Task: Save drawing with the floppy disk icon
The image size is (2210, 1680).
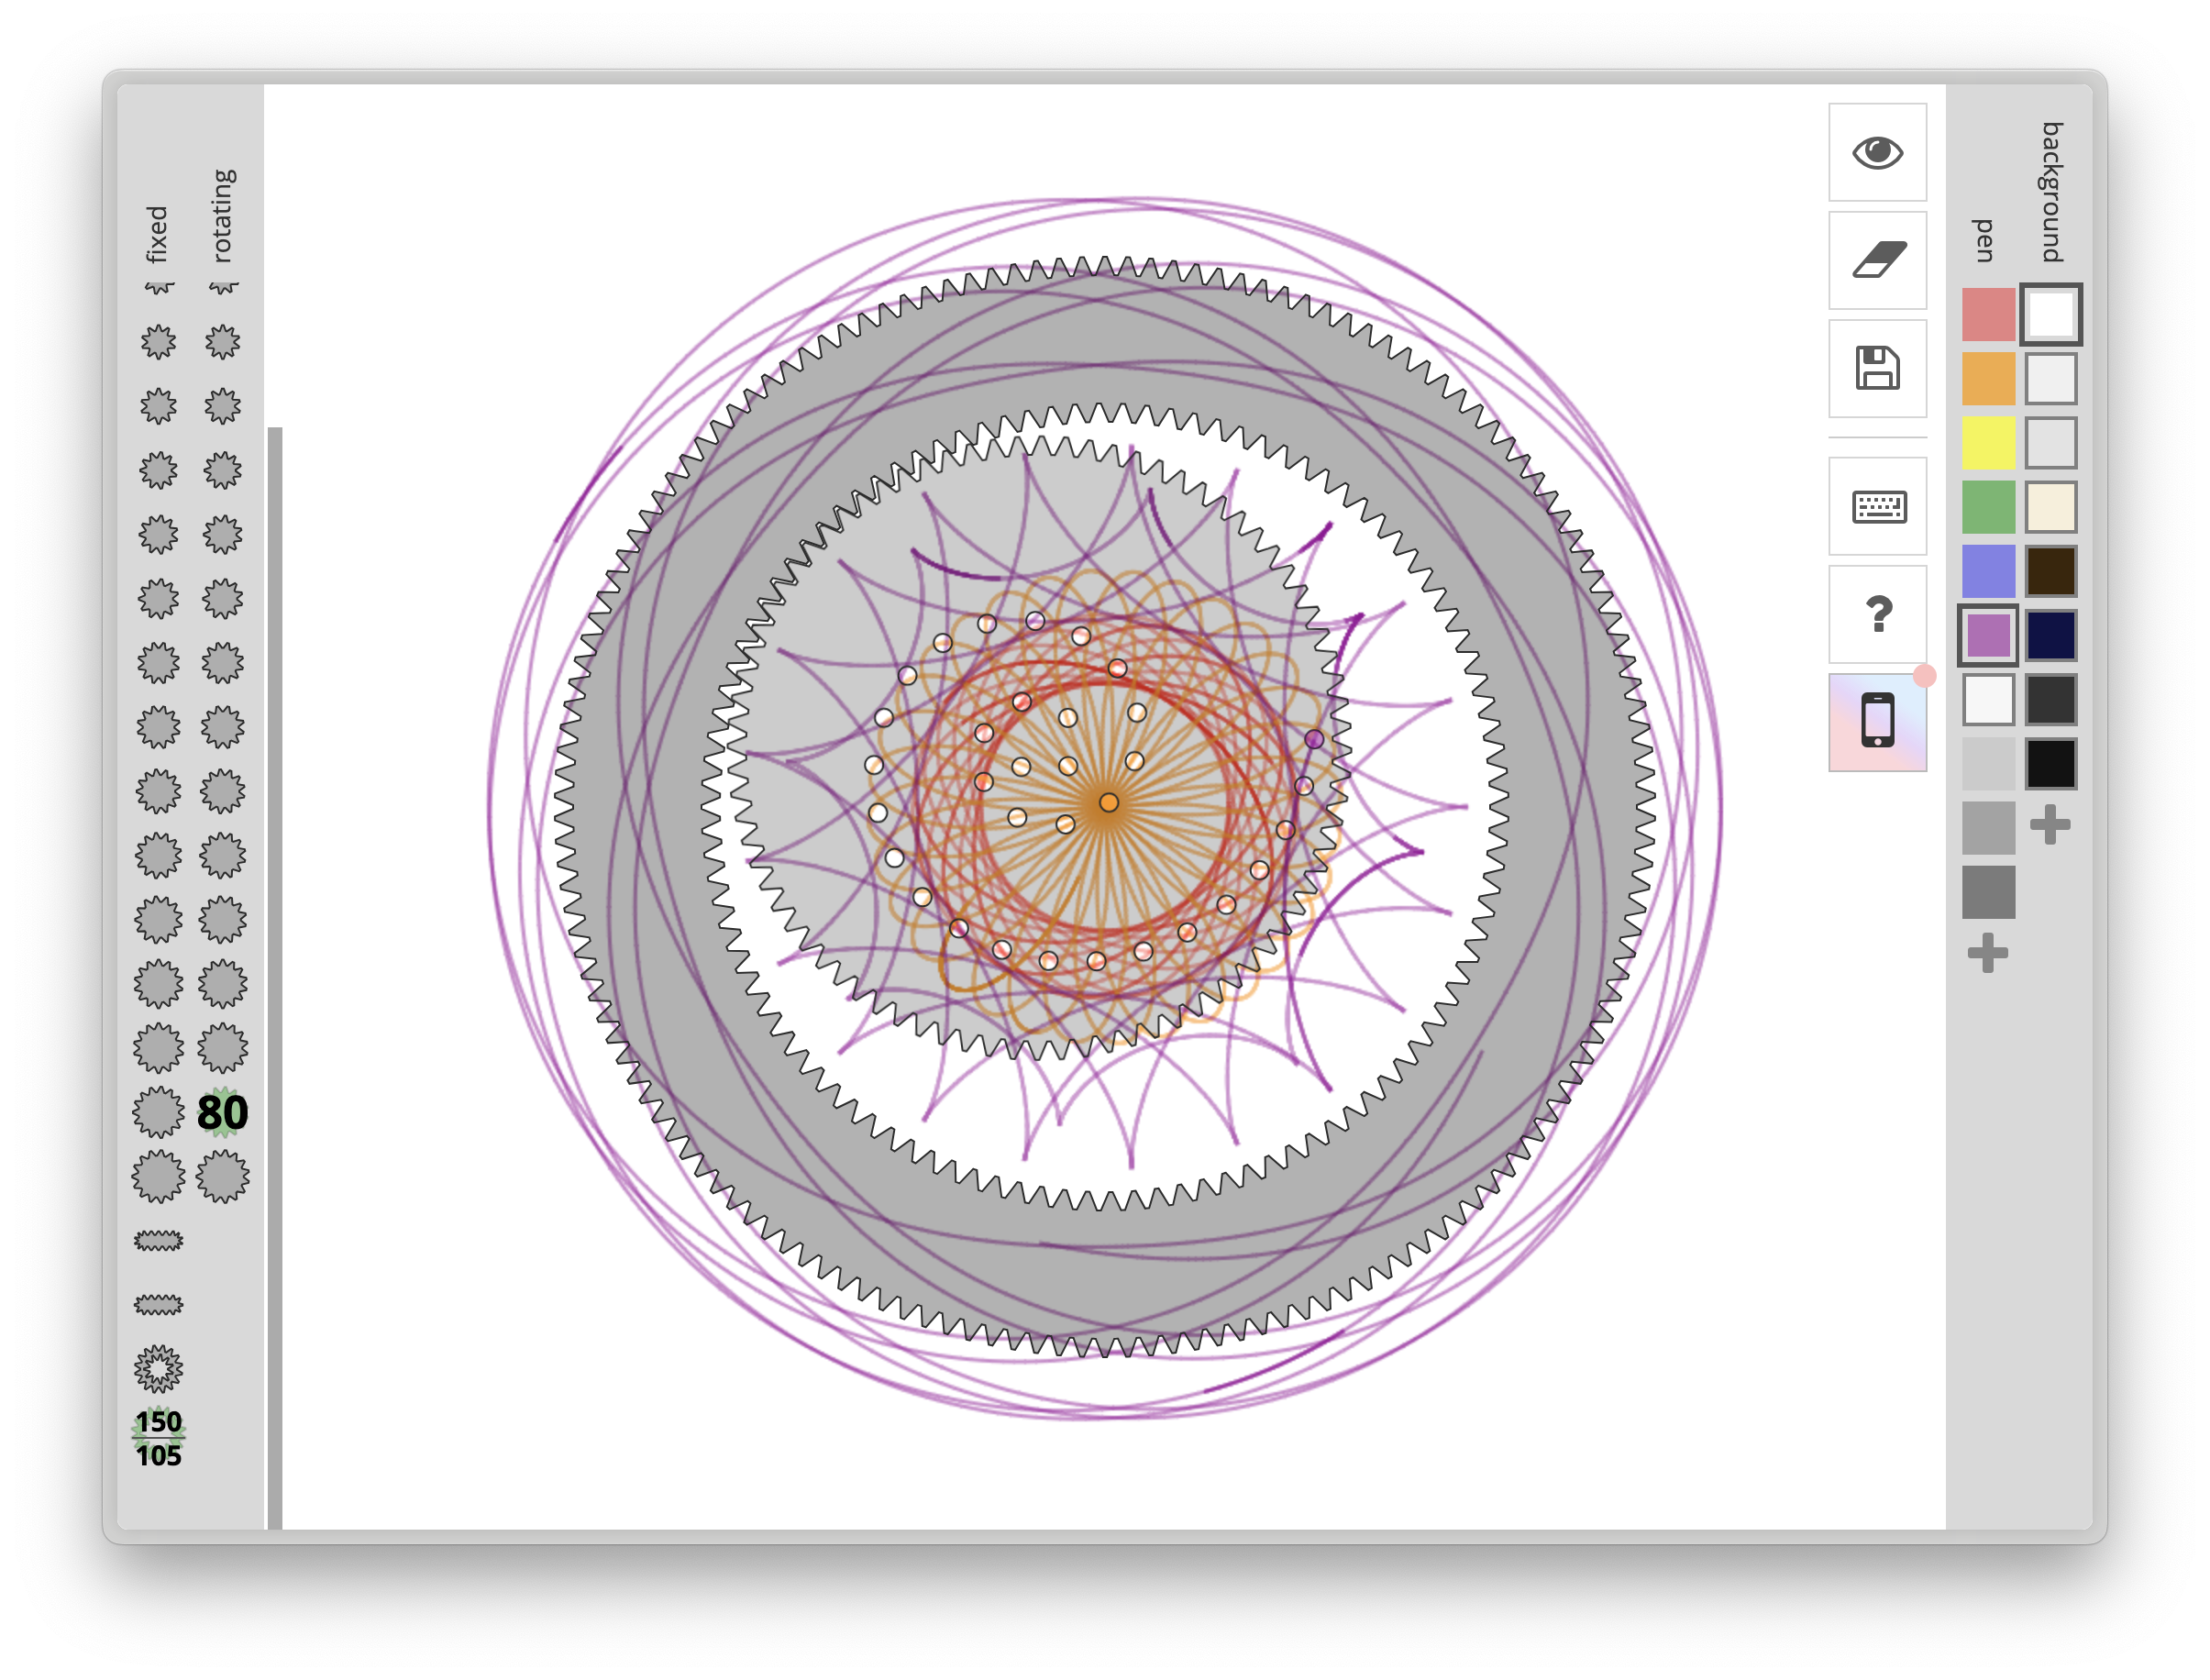Action: click(1877, 368)
